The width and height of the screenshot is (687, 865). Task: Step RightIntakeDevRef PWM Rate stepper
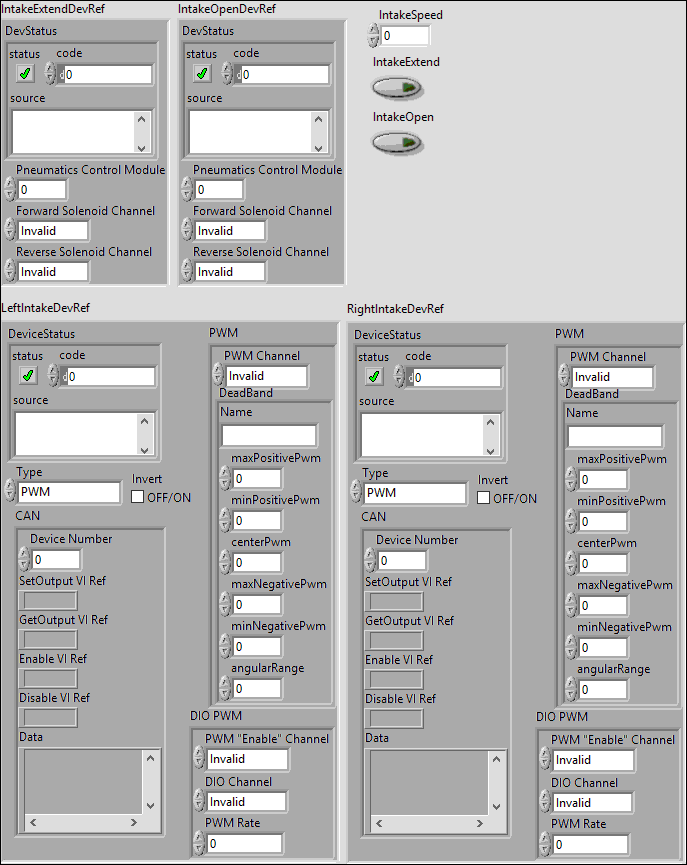coord(545,845)
